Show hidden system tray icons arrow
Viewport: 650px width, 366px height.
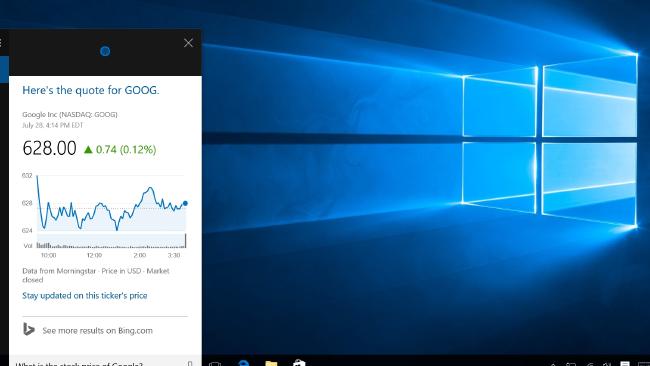[x=553, y=364]
